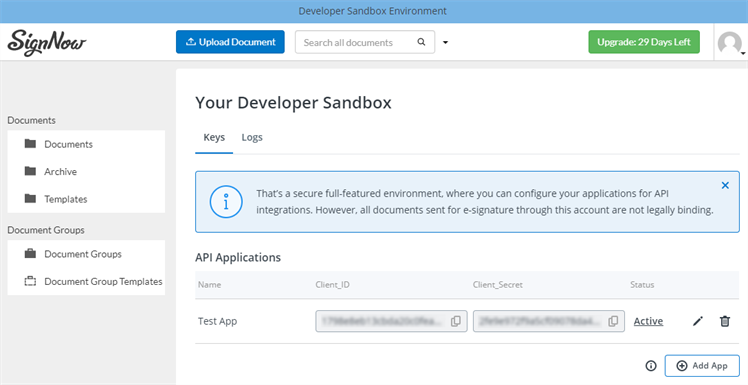The height and width of the screenshot is (385, 748).
Task: Click the API Applications heading
Action: pyautogui.click(x=238, y=258)
